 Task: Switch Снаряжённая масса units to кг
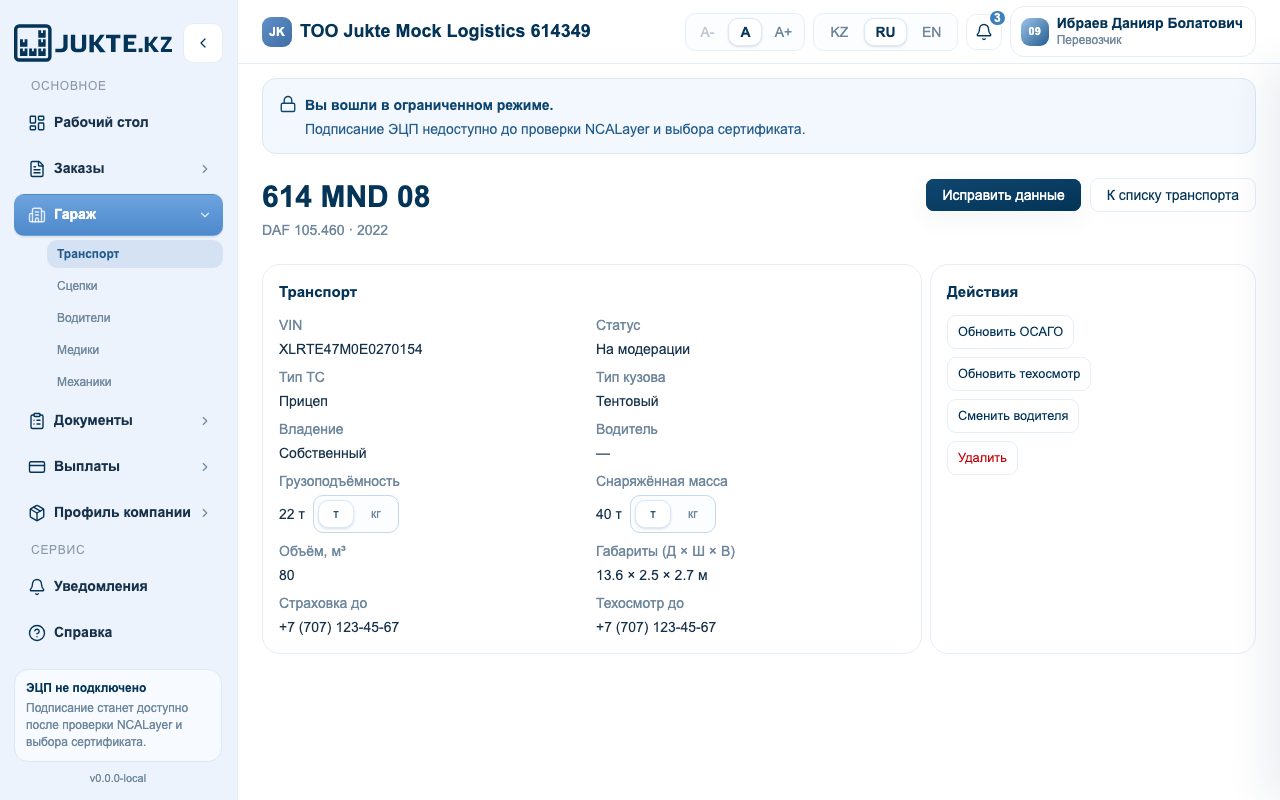pos(693,514)
